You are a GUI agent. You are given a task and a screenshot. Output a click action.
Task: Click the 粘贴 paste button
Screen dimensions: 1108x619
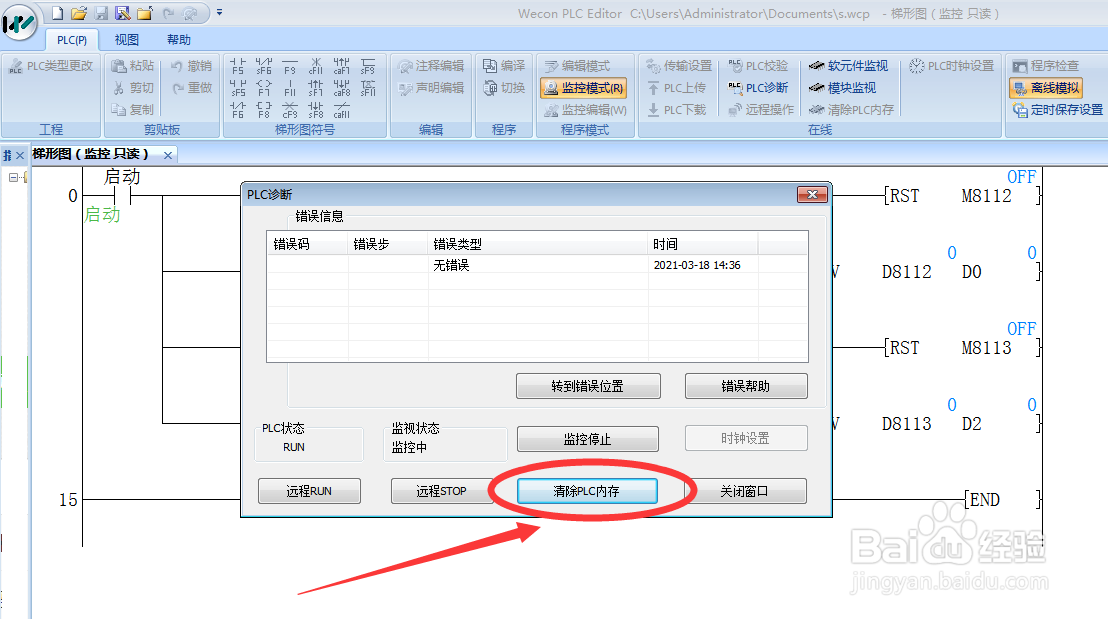tap(133, 66)
